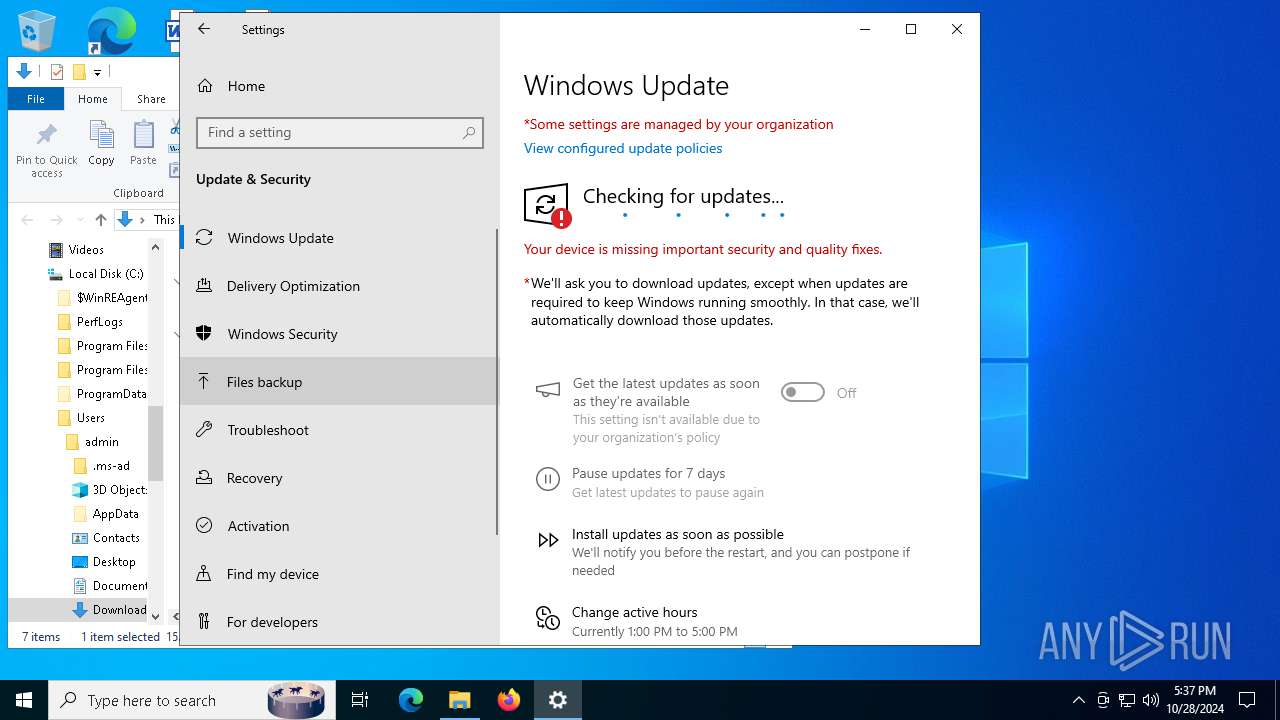Toggle Get the latest updates switch
Viewport: 1280px width, 720px height.
tap(803, 392)
